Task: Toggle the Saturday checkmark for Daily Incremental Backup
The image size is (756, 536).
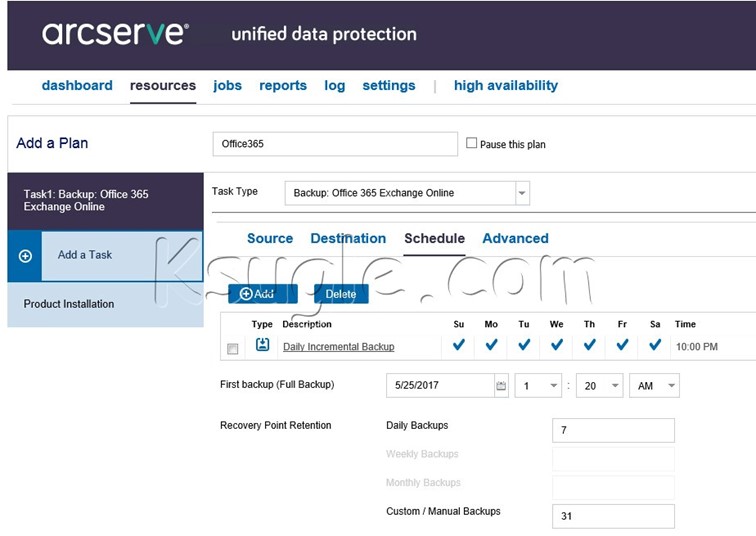Action: click(655, 345)
